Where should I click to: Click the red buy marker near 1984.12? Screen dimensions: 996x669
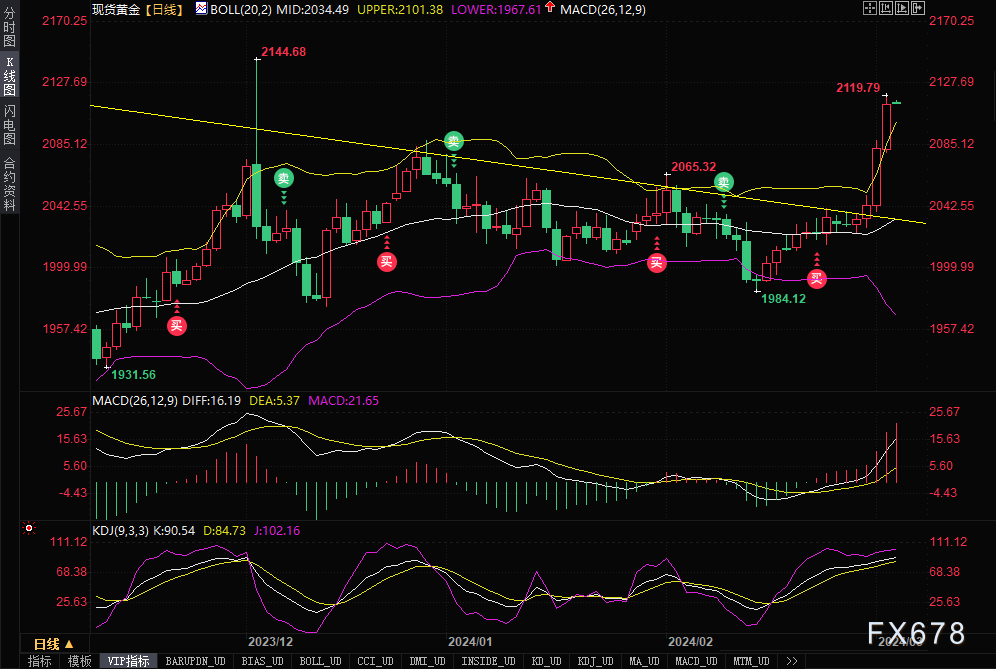817,278
